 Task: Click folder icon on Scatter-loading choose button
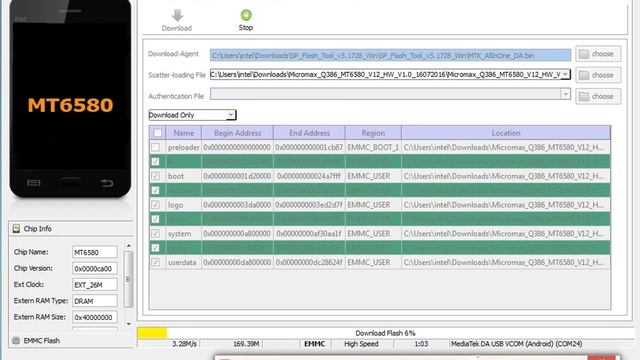[584, 75]
